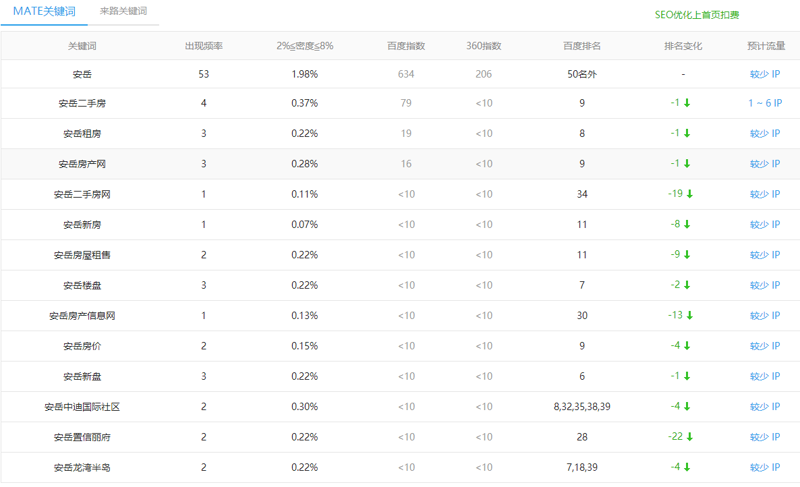800x487 pixels.
Task: Click the down arrow in 安岳龙湾半岛 row
Action: click(x=688, y=467)
